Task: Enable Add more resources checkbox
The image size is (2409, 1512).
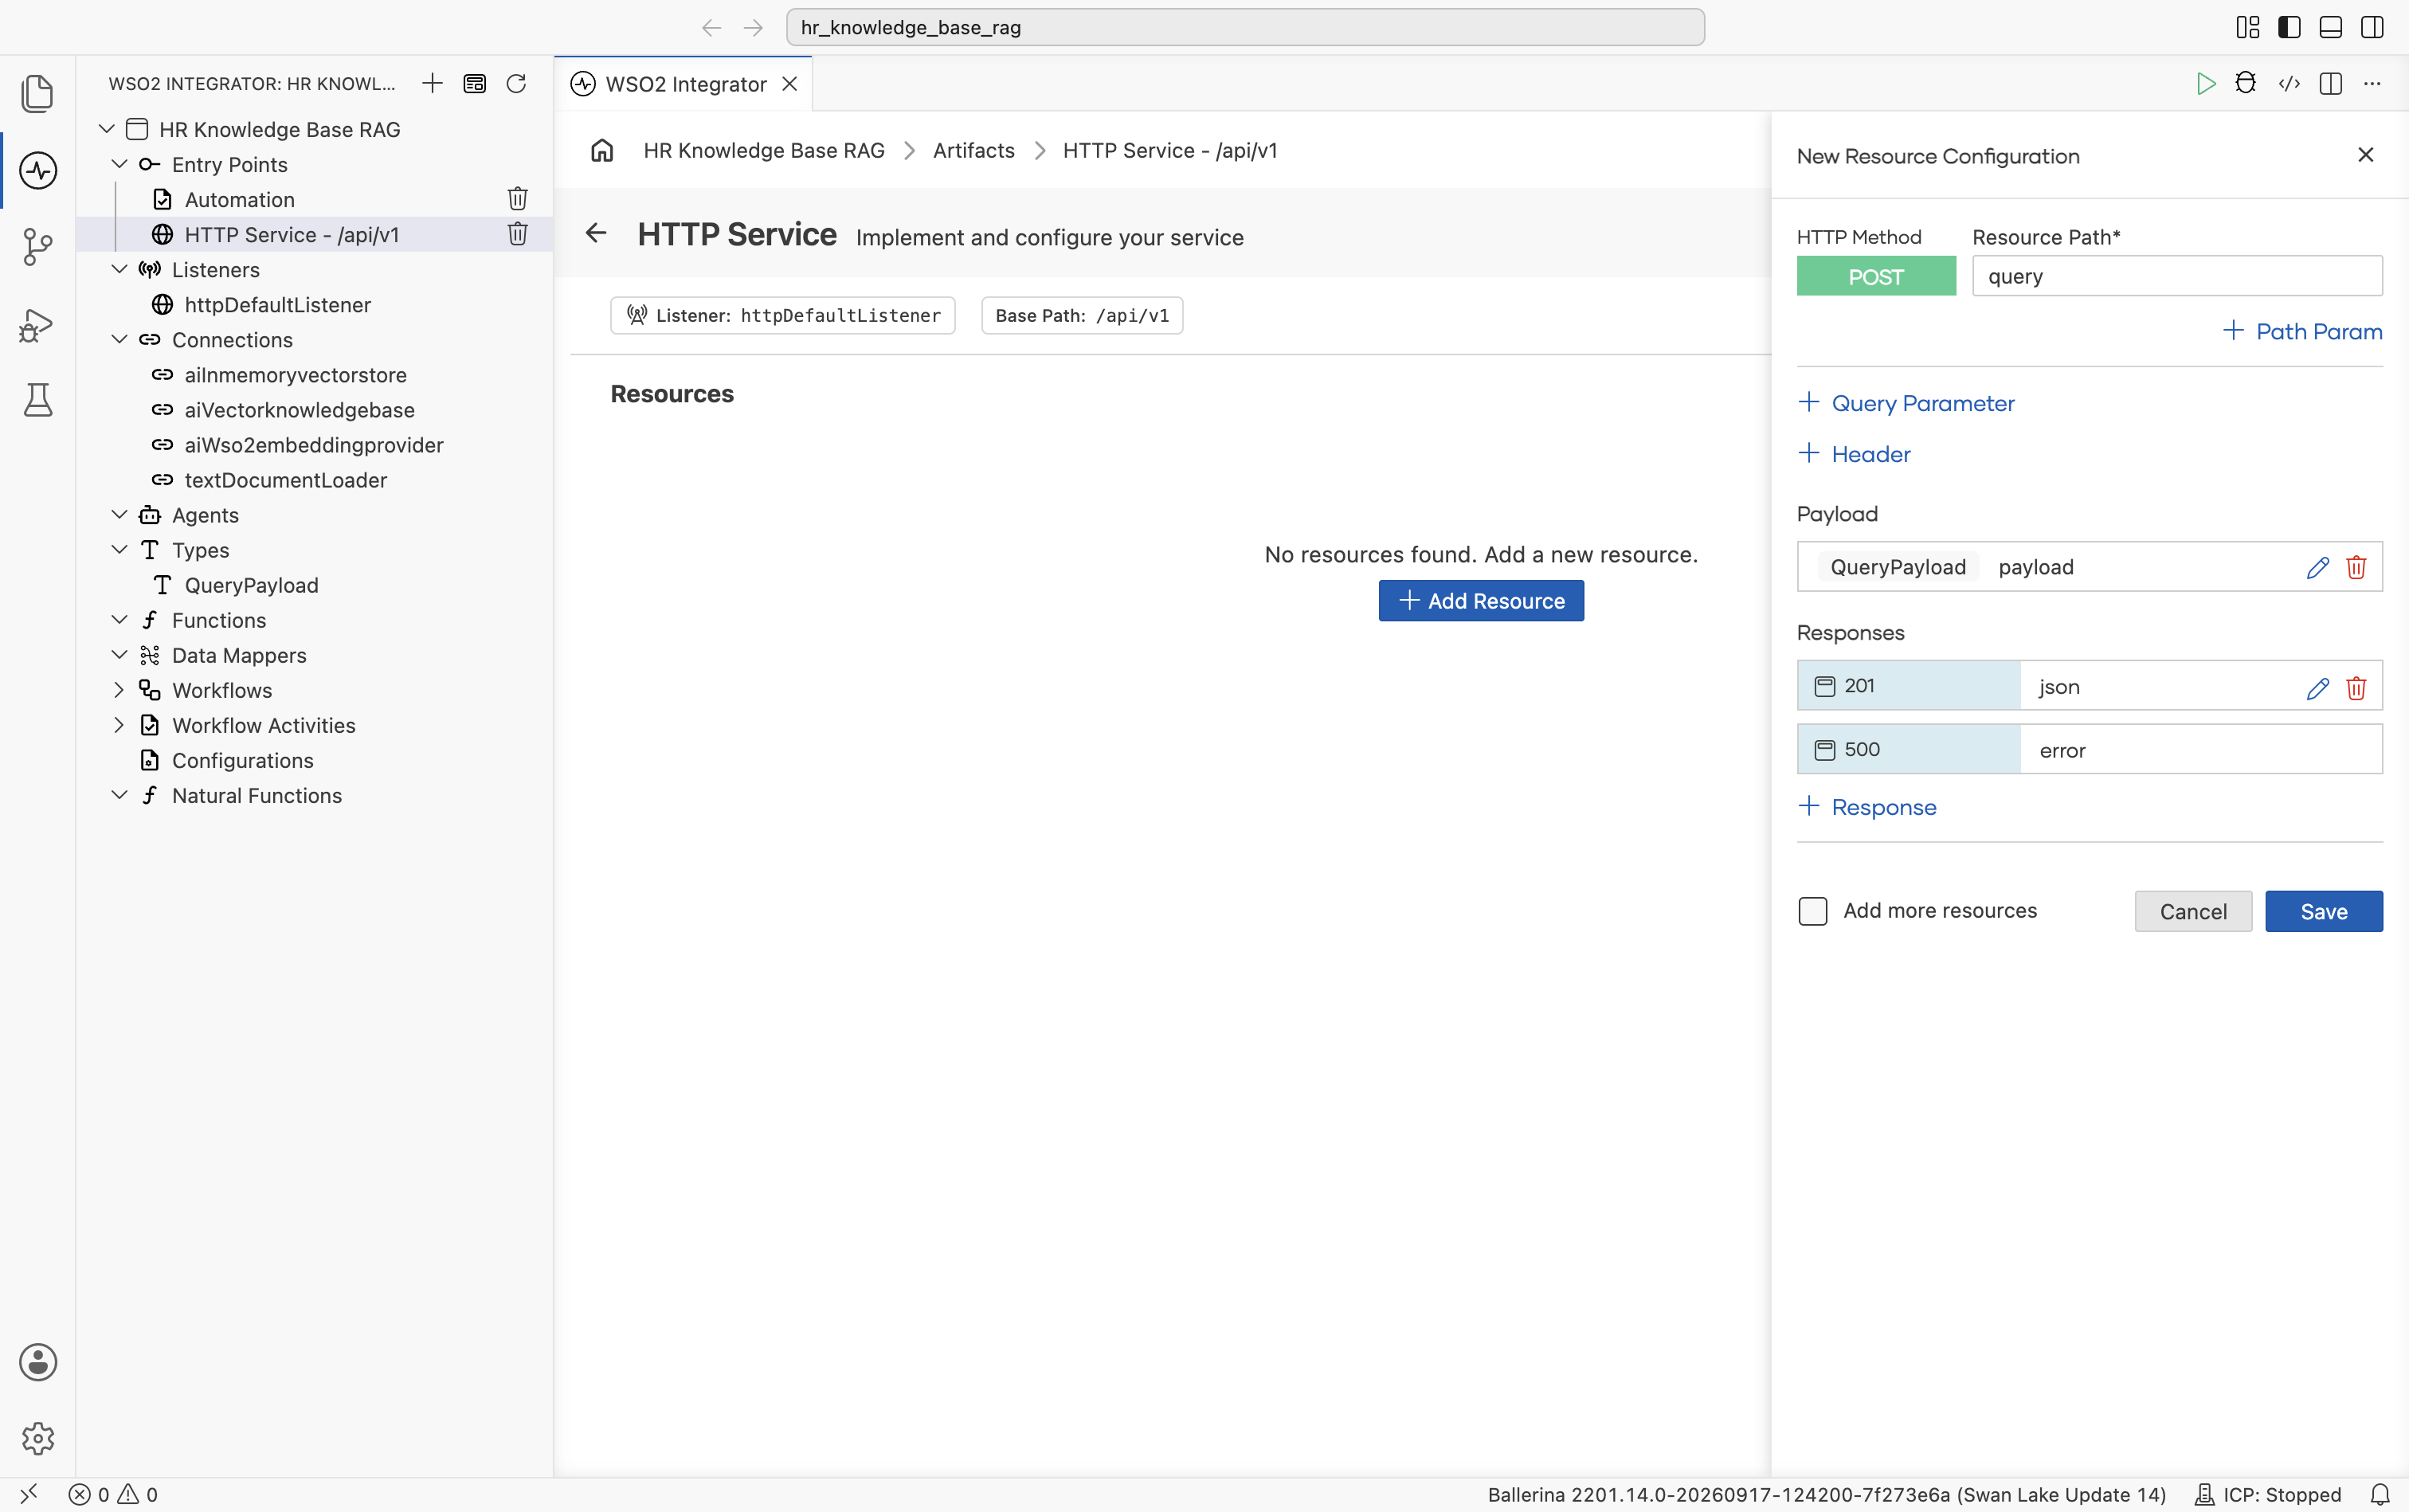Action: tap(1813, 911)
